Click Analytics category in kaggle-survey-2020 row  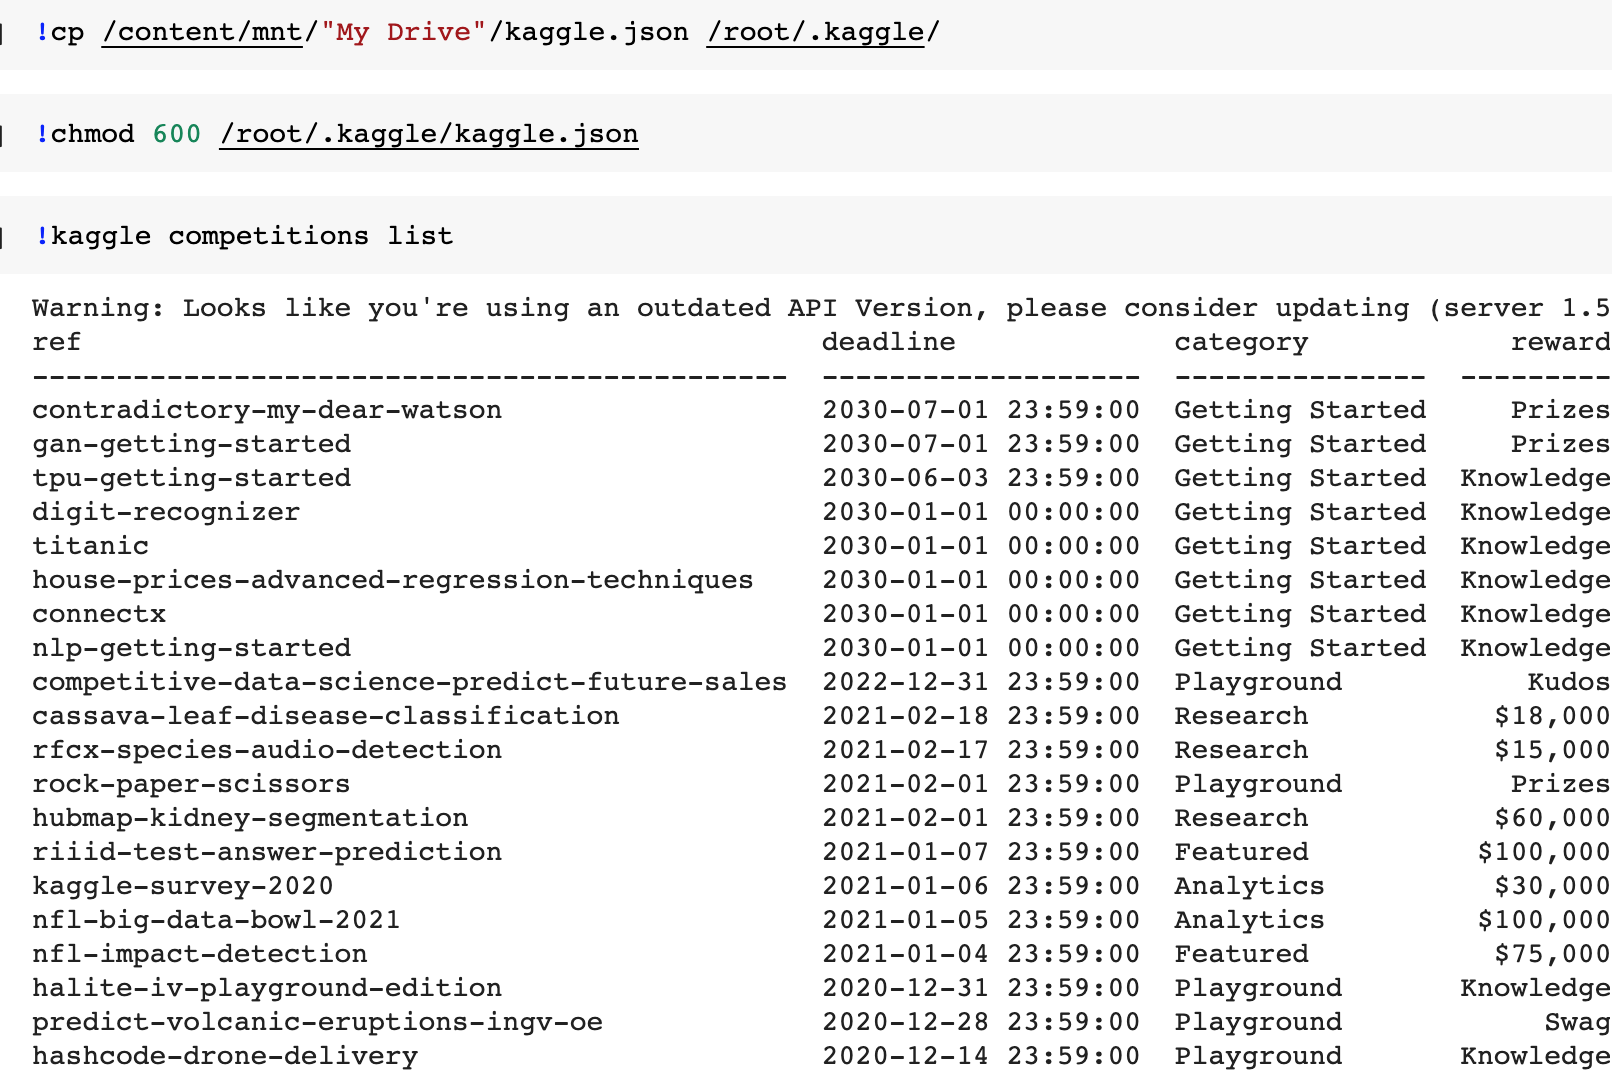click(1249, 886)
